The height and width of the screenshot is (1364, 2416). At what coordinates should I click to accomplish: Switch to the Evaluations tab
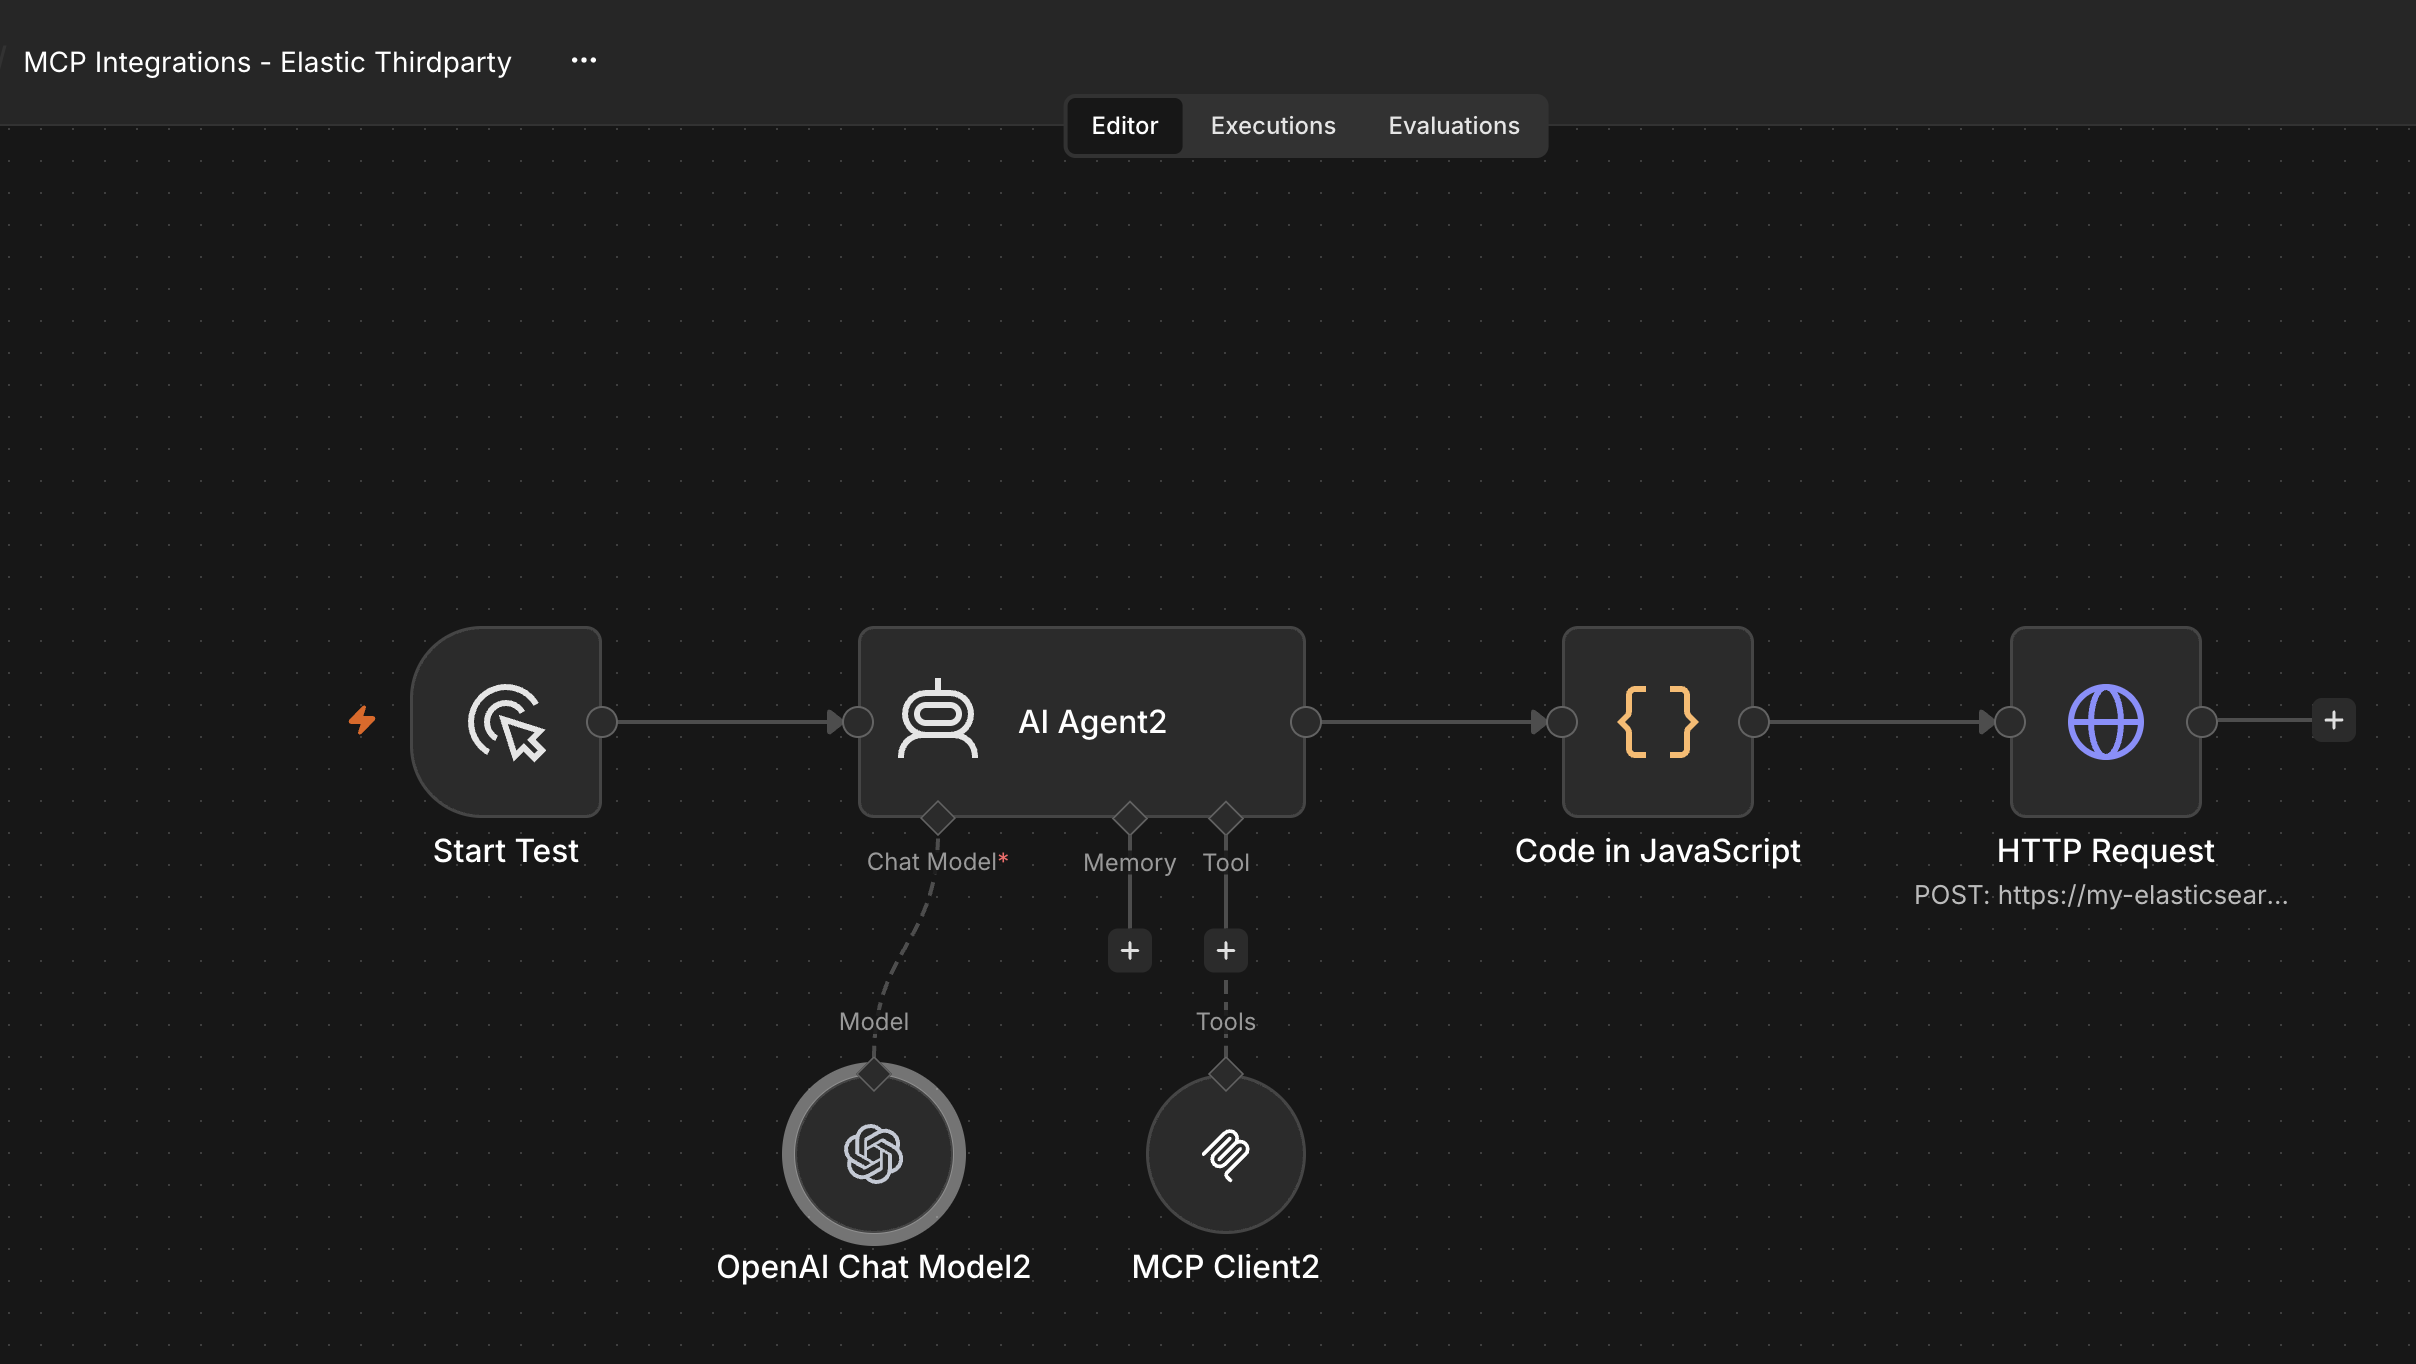point(1453,126)
